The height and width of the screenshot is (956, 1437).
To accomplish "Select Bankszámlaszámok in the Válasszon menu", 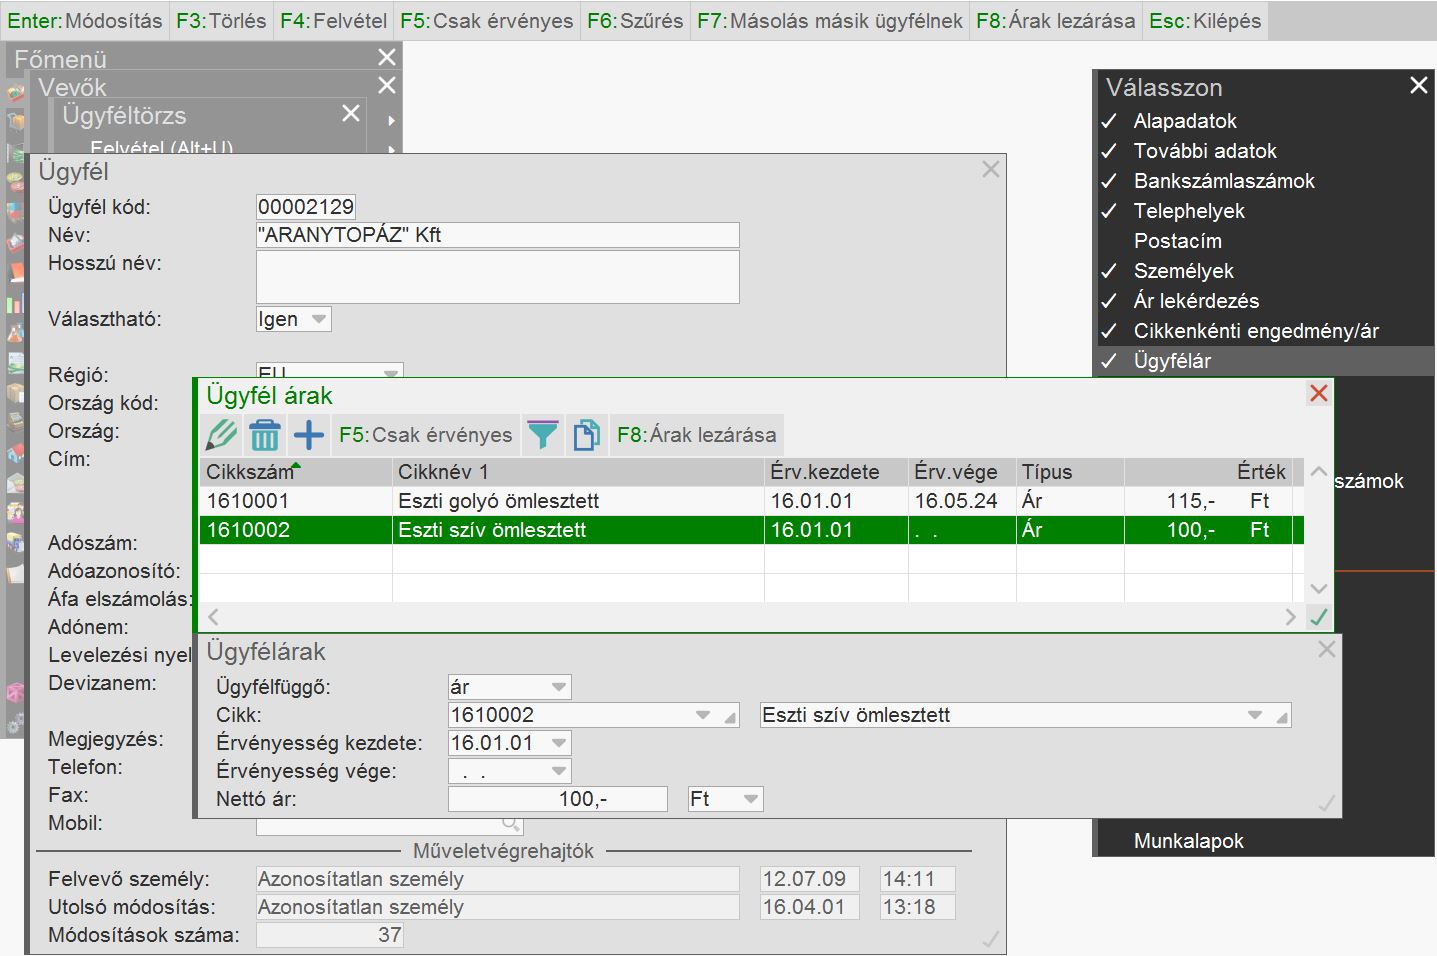I will (1224, 181).
